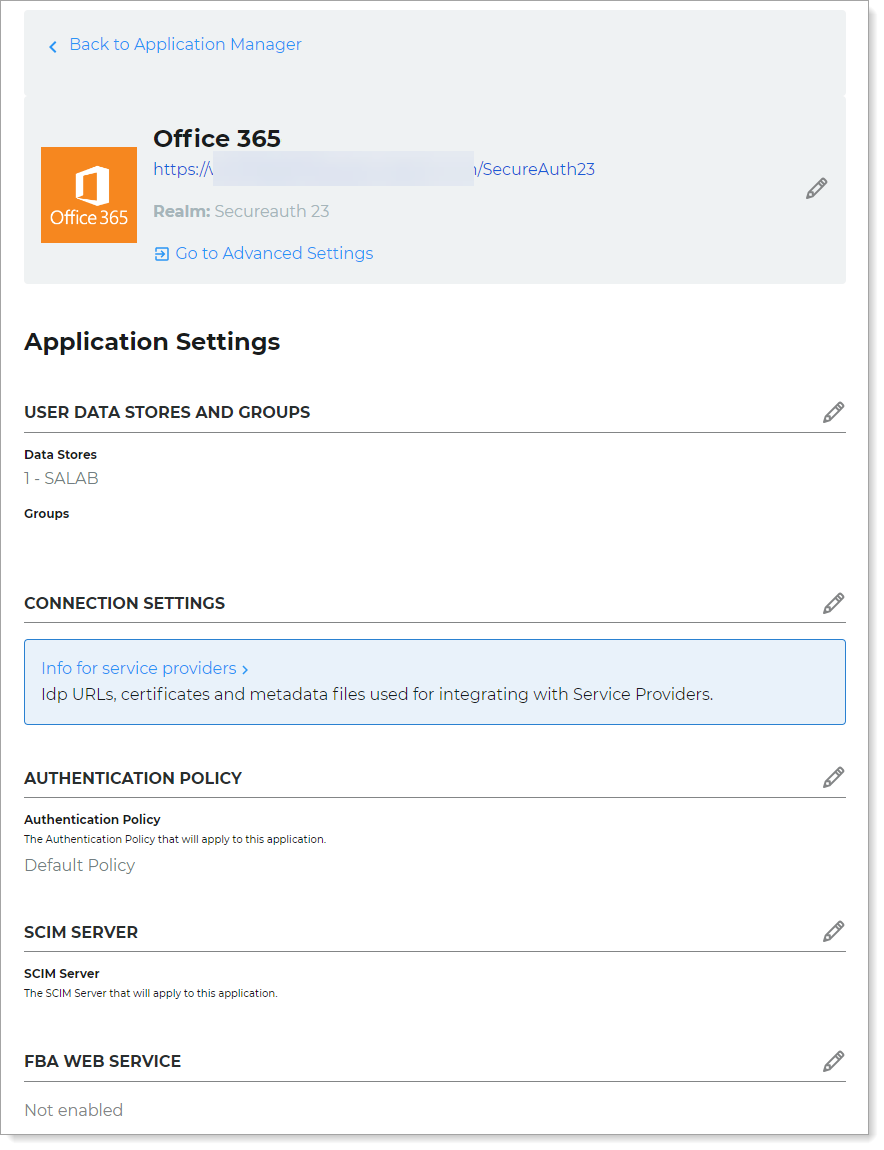The height and width of the screenshot is (1150, 884).
Task: Click the Office 365 name heading
Action: tap(216, 138)
